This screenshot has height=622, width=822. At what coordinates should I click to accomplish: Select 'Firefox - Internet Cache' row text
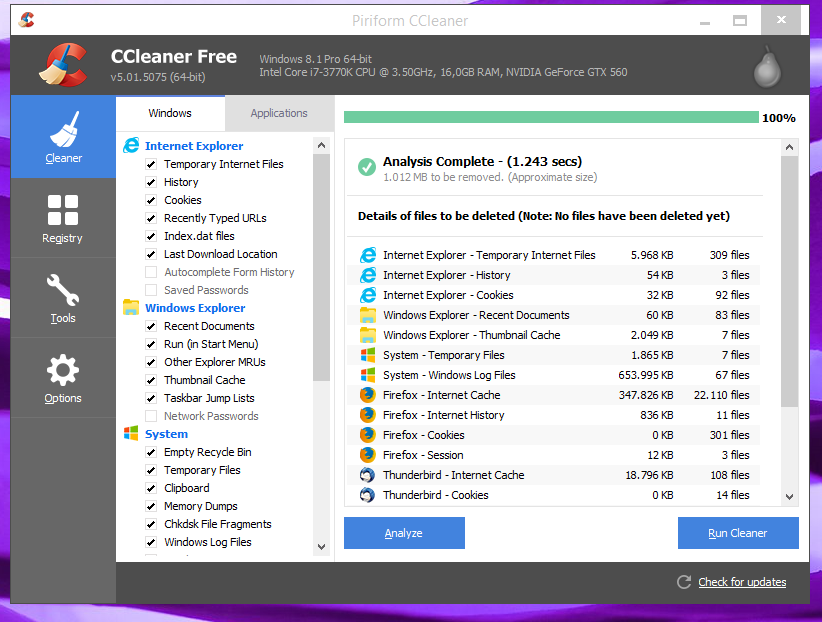point(441,395)
